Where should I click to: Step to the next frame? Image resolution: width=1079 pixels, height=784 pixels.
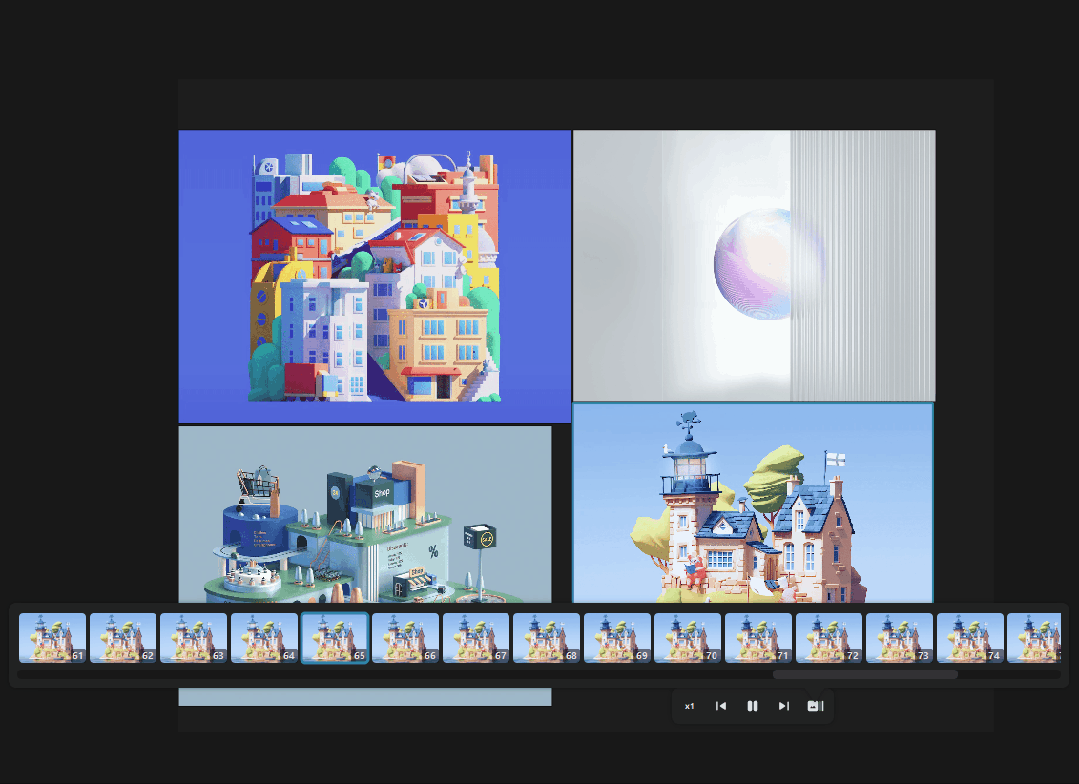[x=784, y=706]
